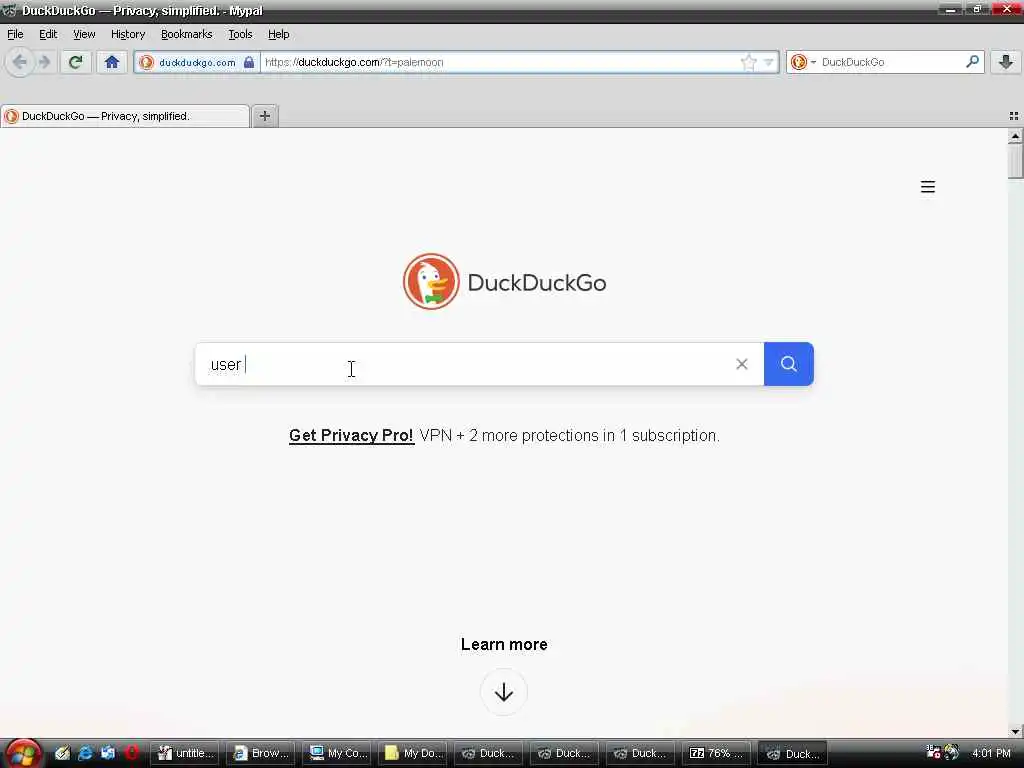Click the down arrow circle under Learn more
Screen dimensions: 1024x768
coord(504,692)
